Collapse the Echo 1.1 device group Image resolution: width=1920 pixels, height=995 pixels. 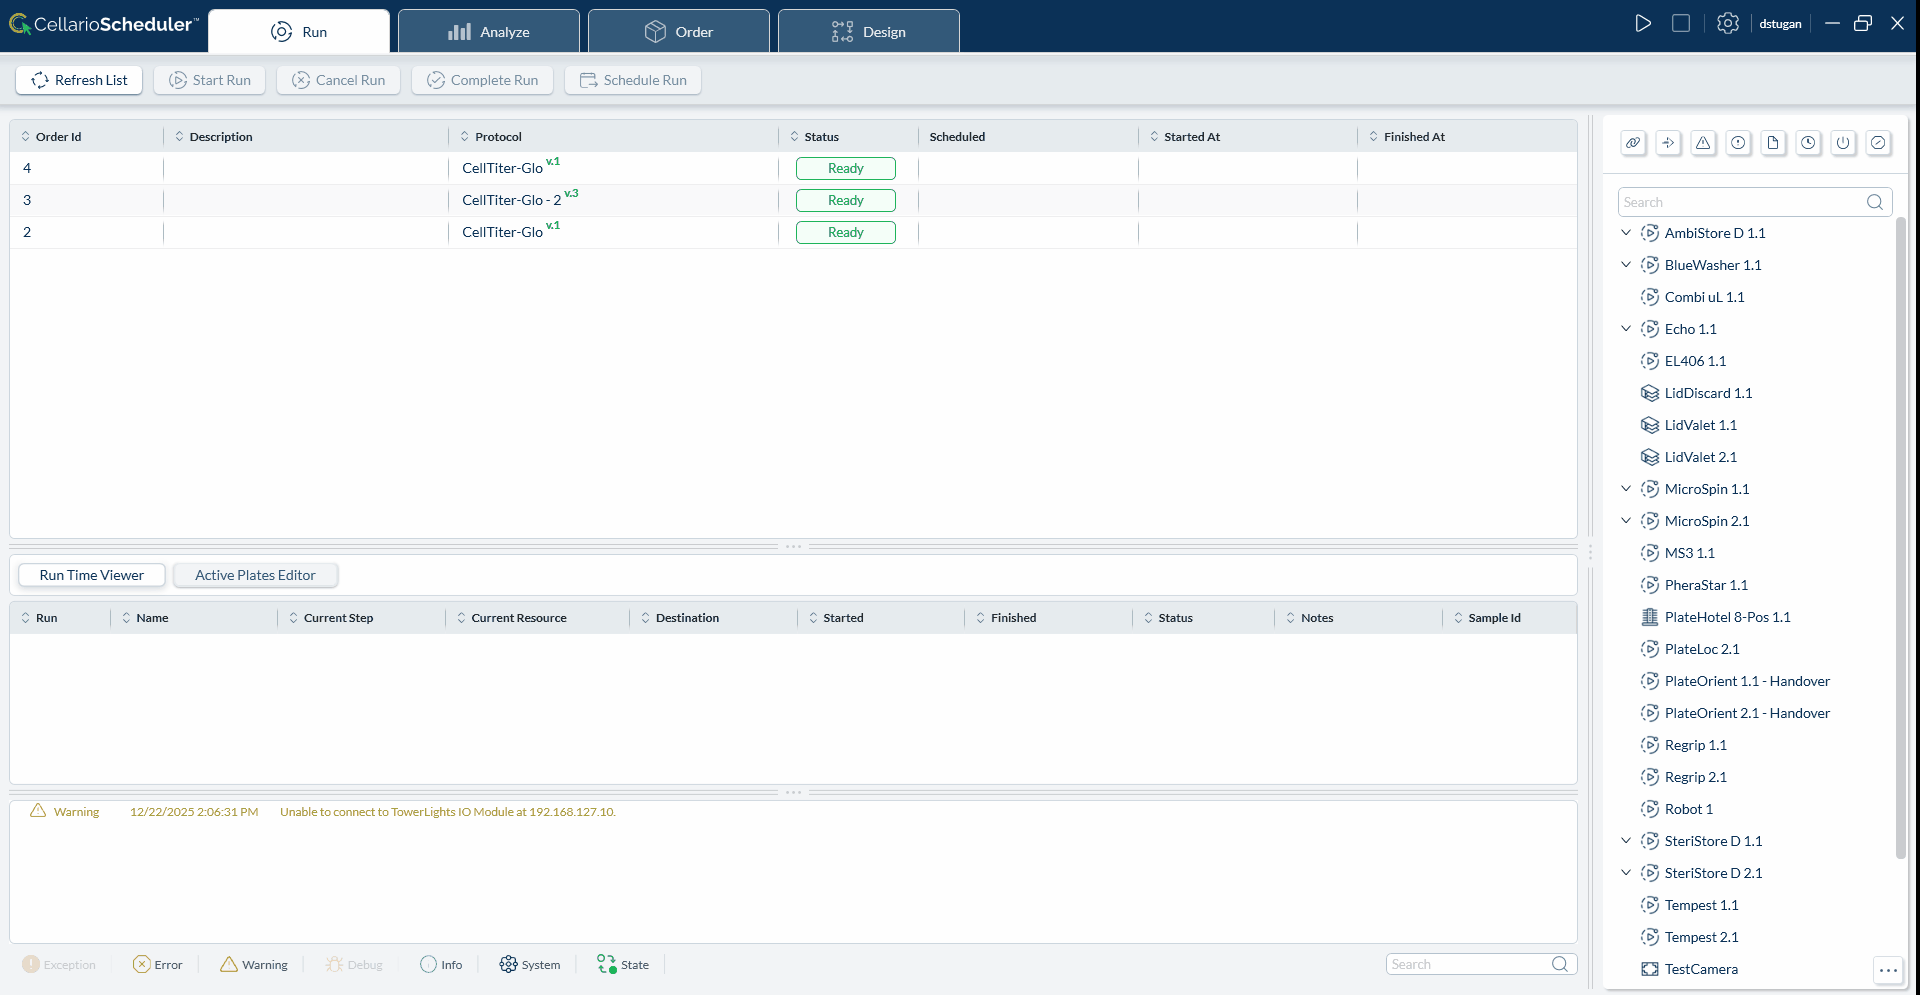(1625, 328)
